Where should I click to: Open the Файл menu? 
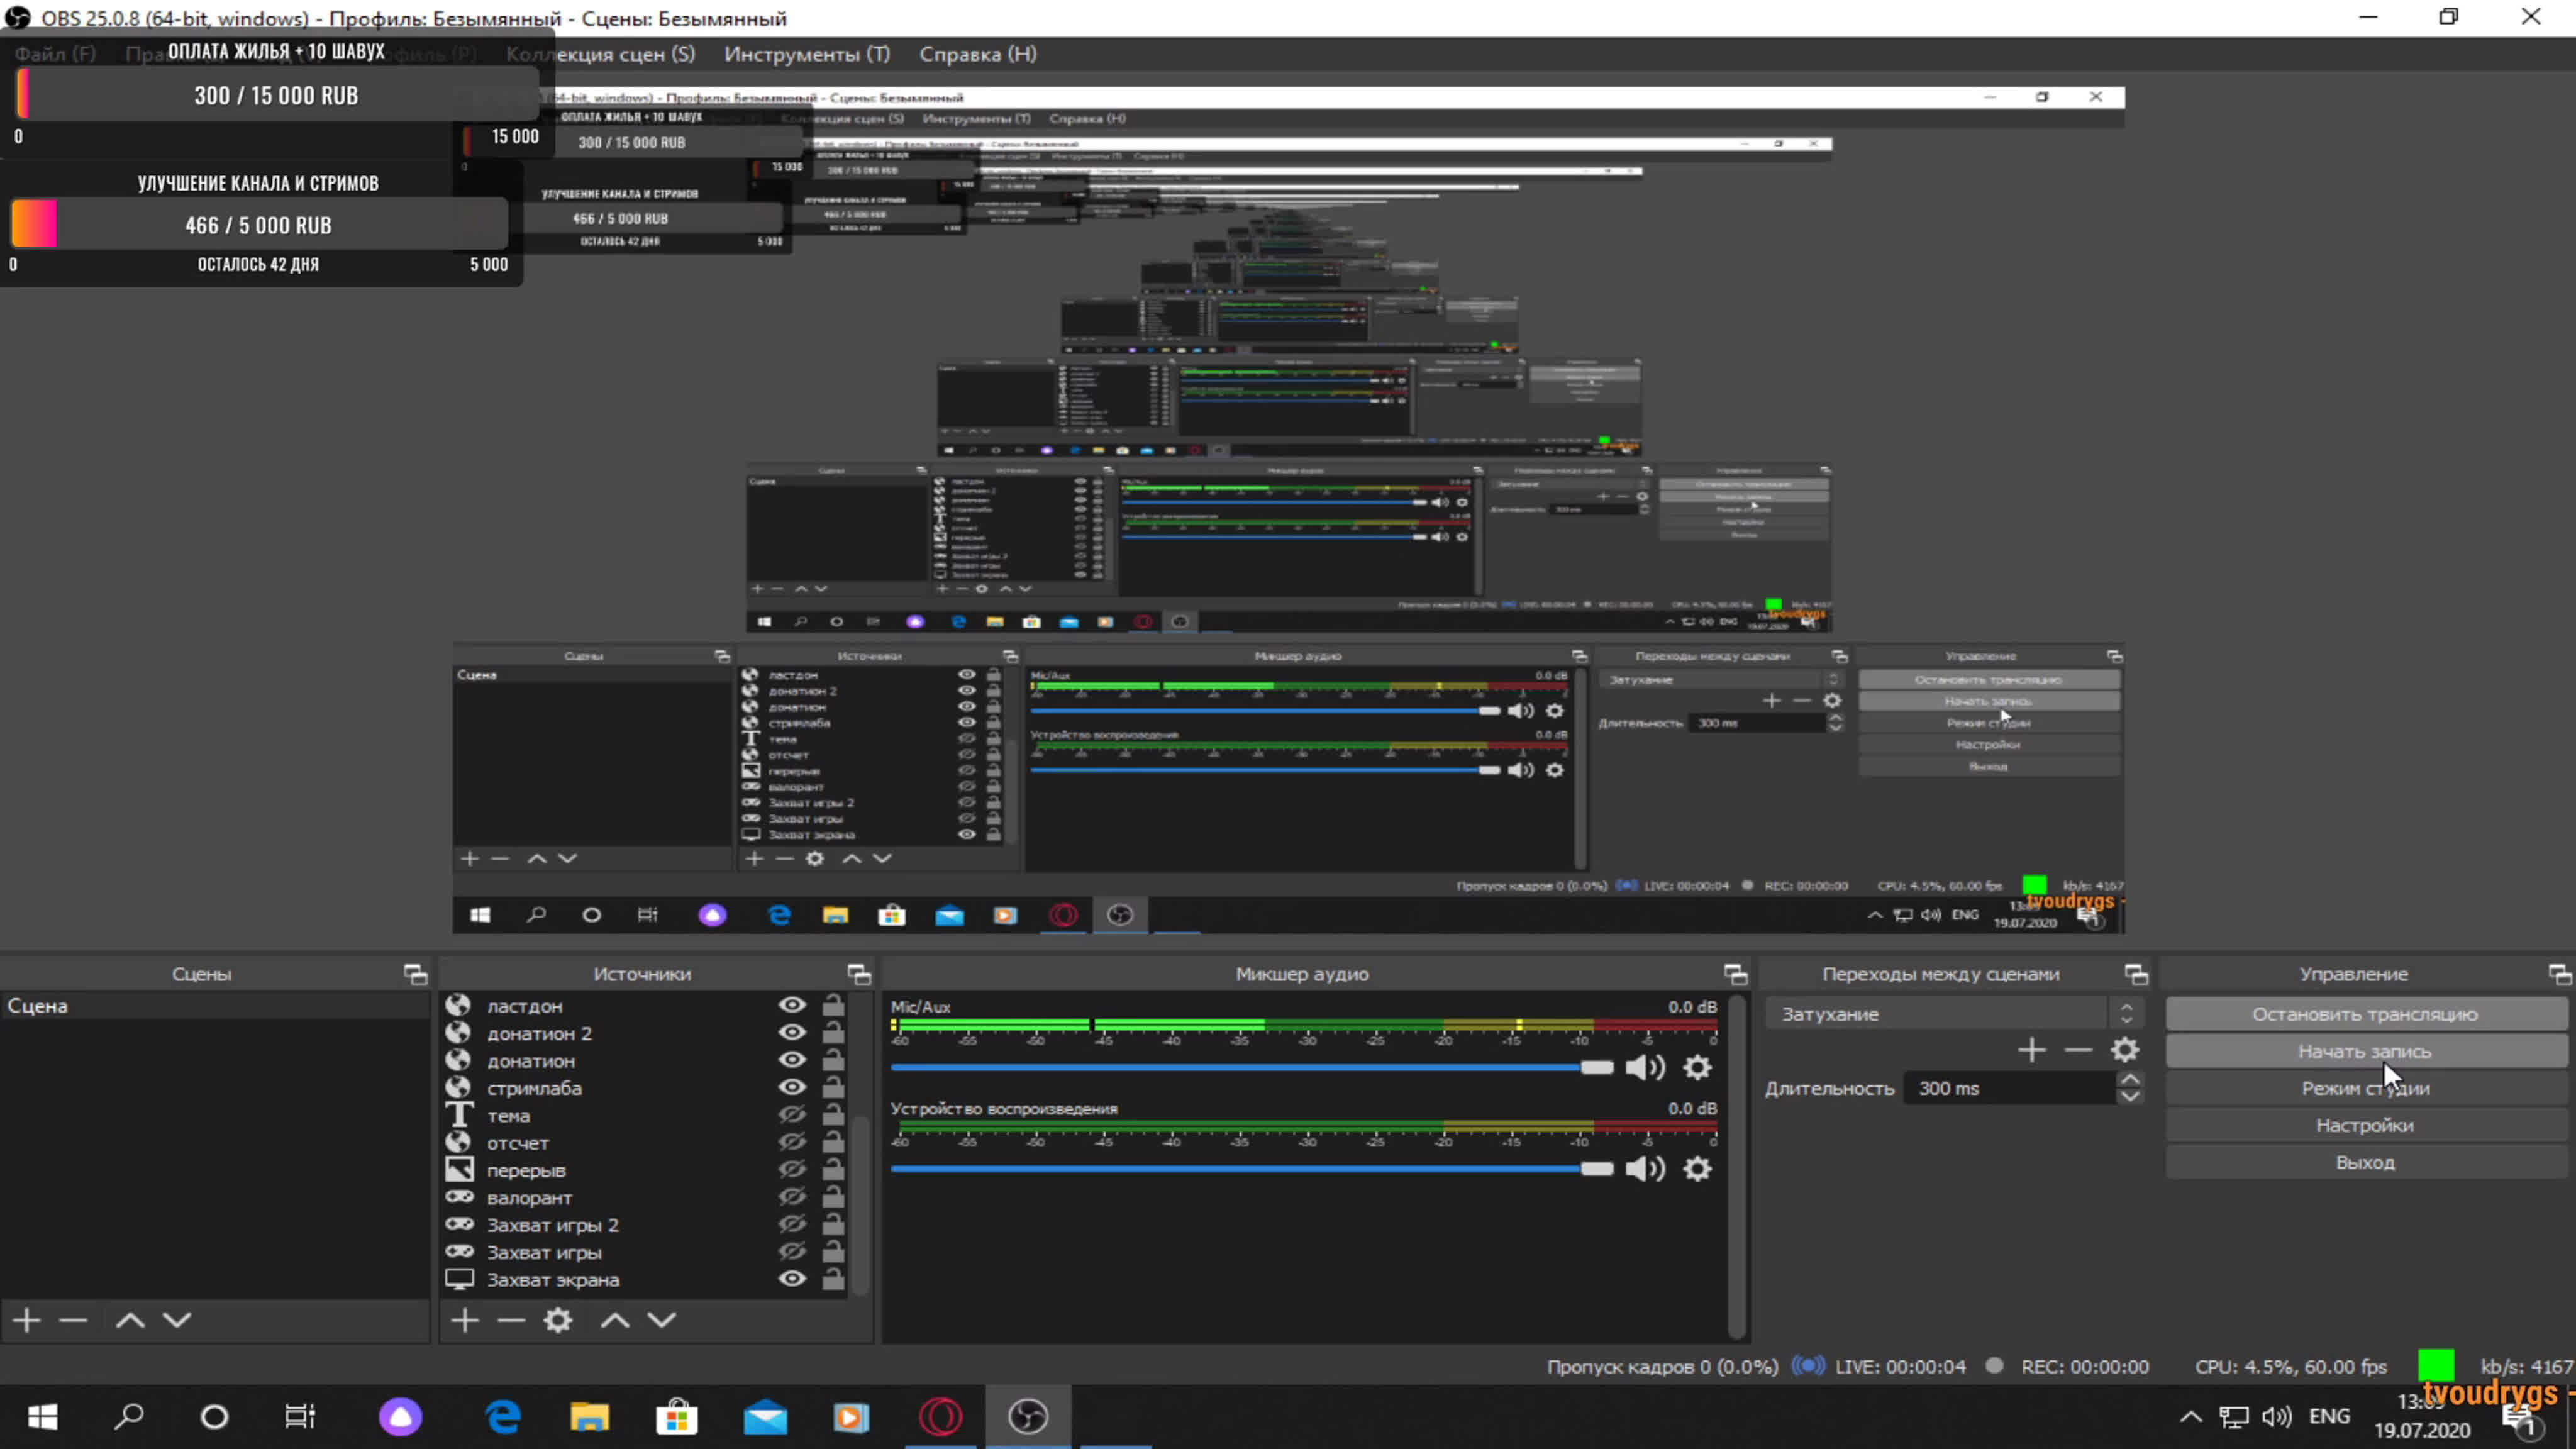55,54
